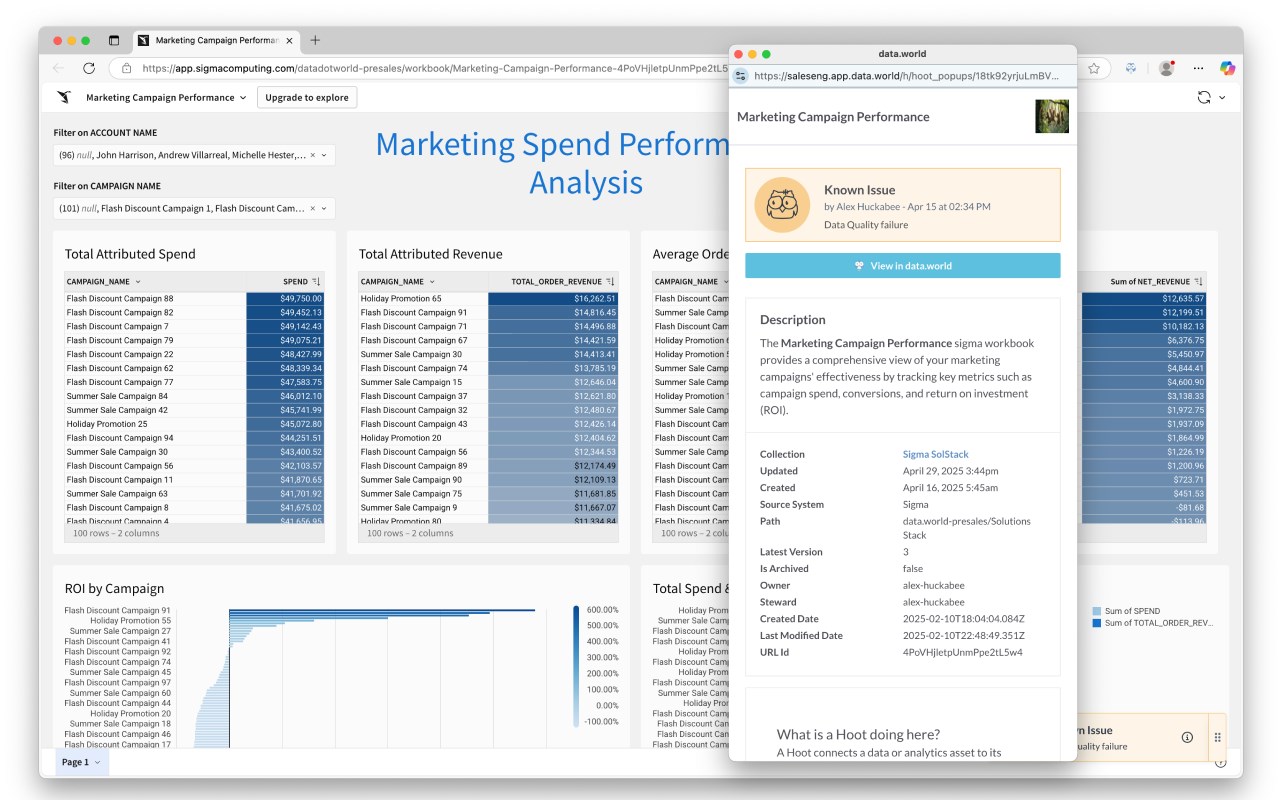This screenshot has height=800, width=1280.
Task: Click the Upgrade to explore button
Action: tap(307, 98)
